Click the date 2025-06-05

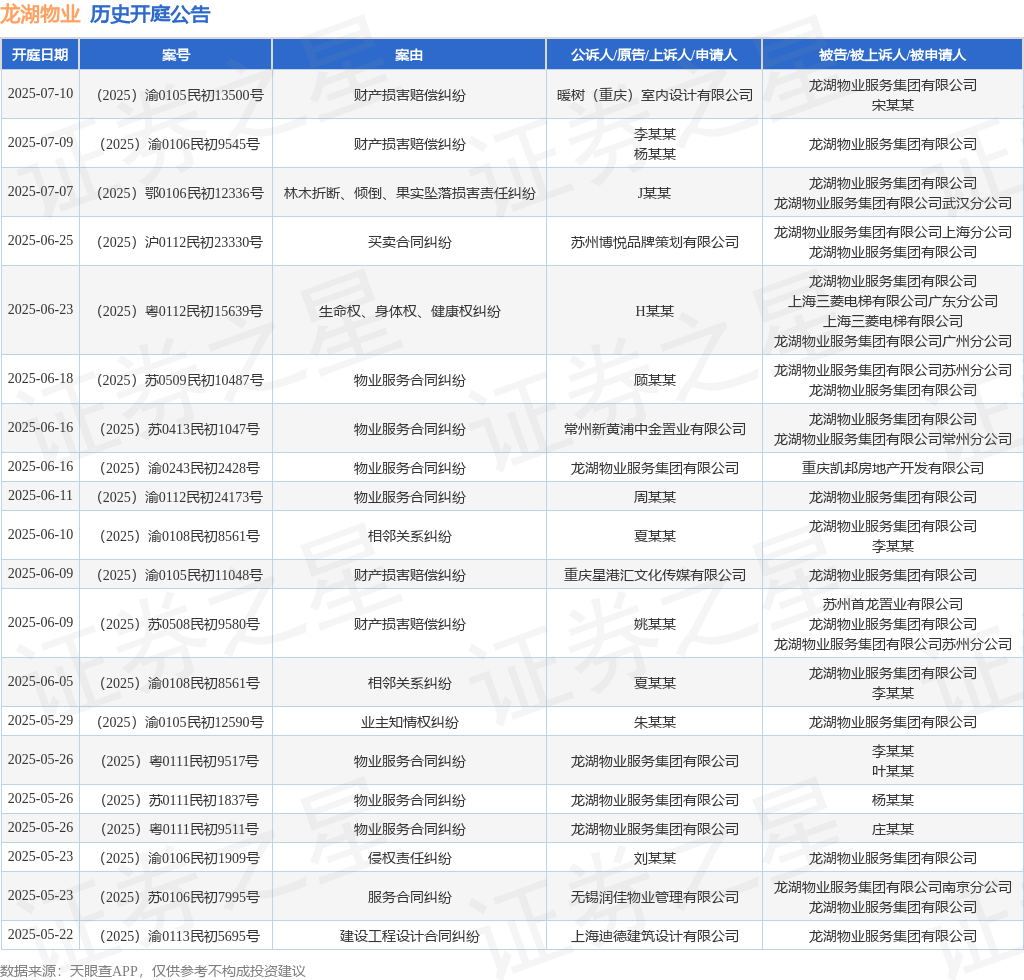click(40, 682)
